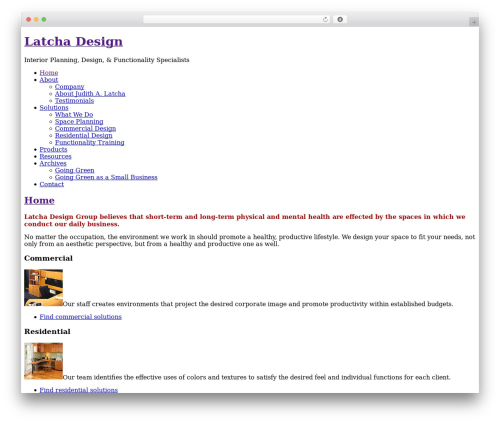Open Commercial Design link
Image resolution: width=500 pixels, height=423 pixels.
point(85,129)
